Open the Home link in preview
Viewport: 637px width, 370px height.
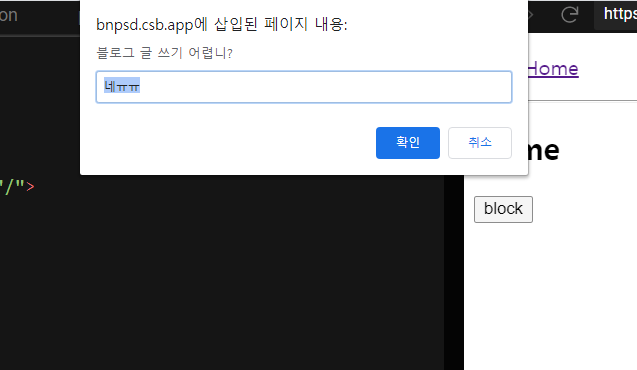(553, 69)
